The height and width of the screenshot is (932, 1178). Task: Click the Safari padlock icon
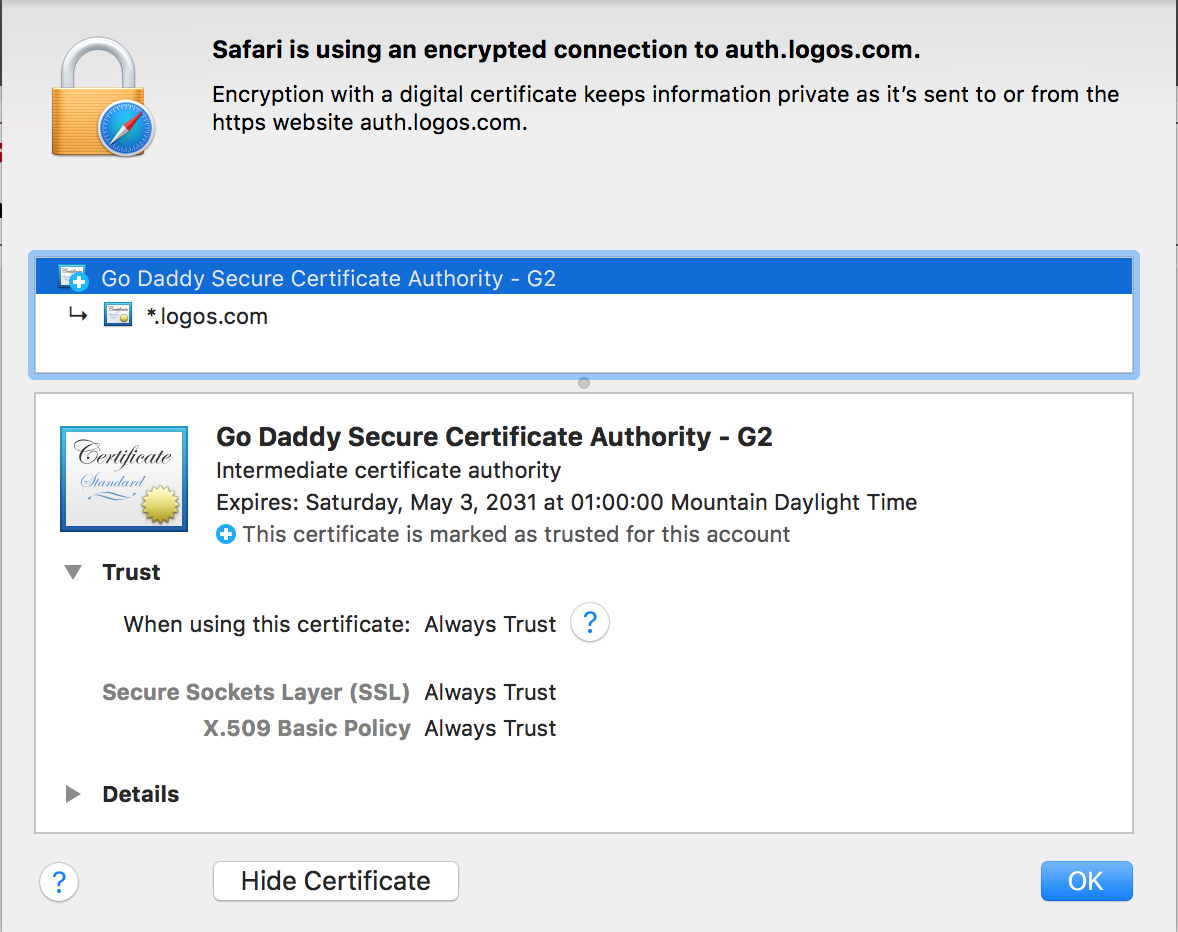coord(102,98)
